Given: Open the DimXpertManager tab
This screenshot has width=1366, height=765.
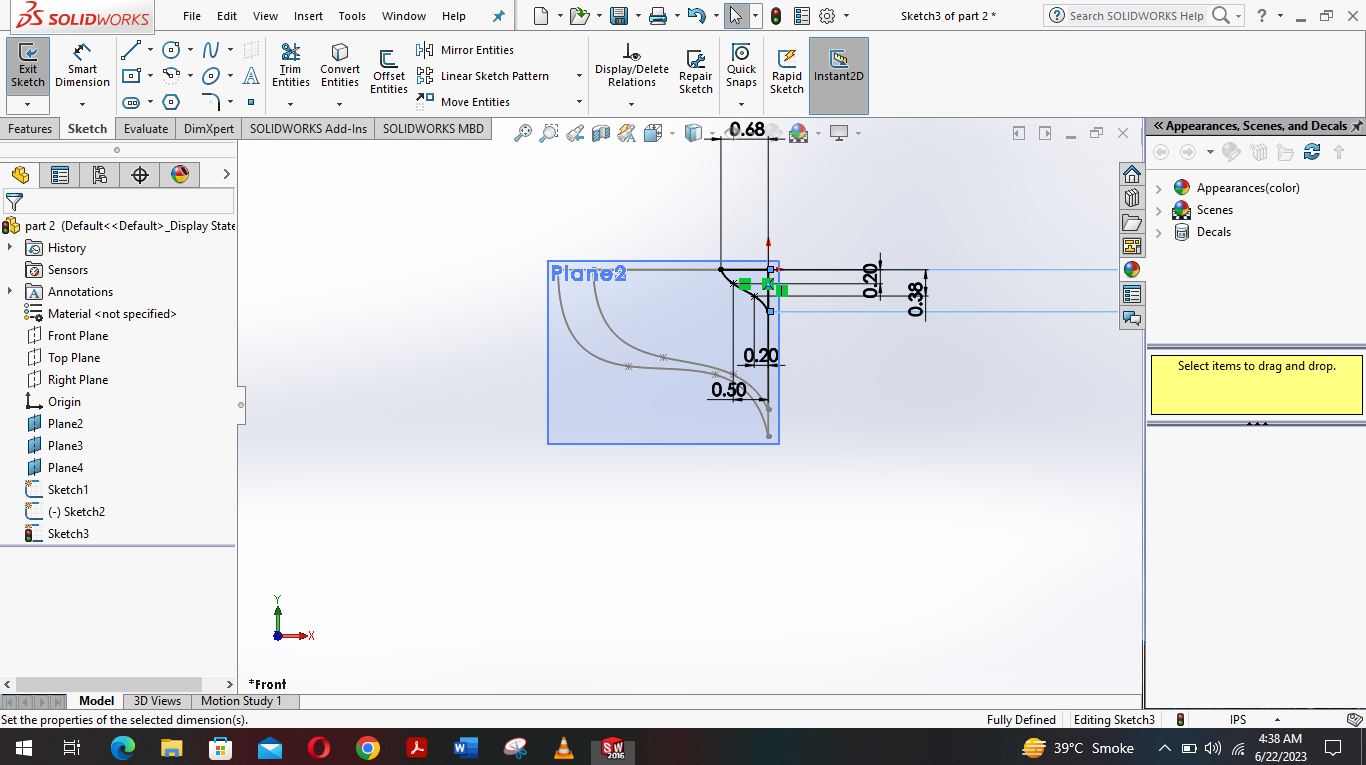Looking at the screenshot, I should coord(140,175).
